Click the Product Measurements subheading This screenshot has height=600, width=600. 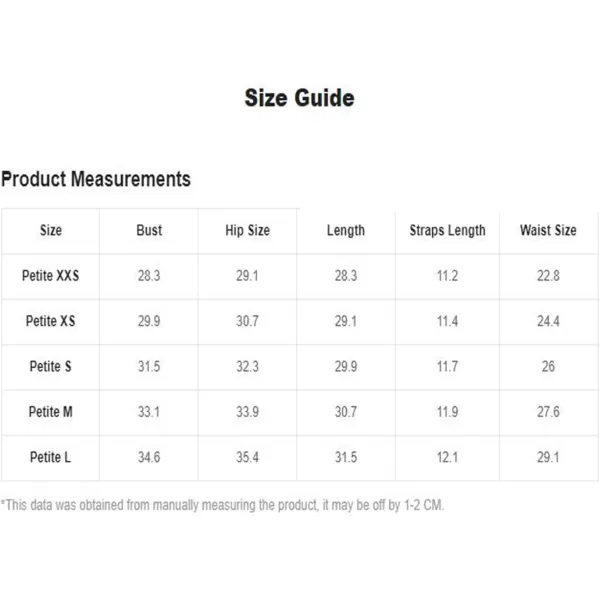(x=96, y=180)
